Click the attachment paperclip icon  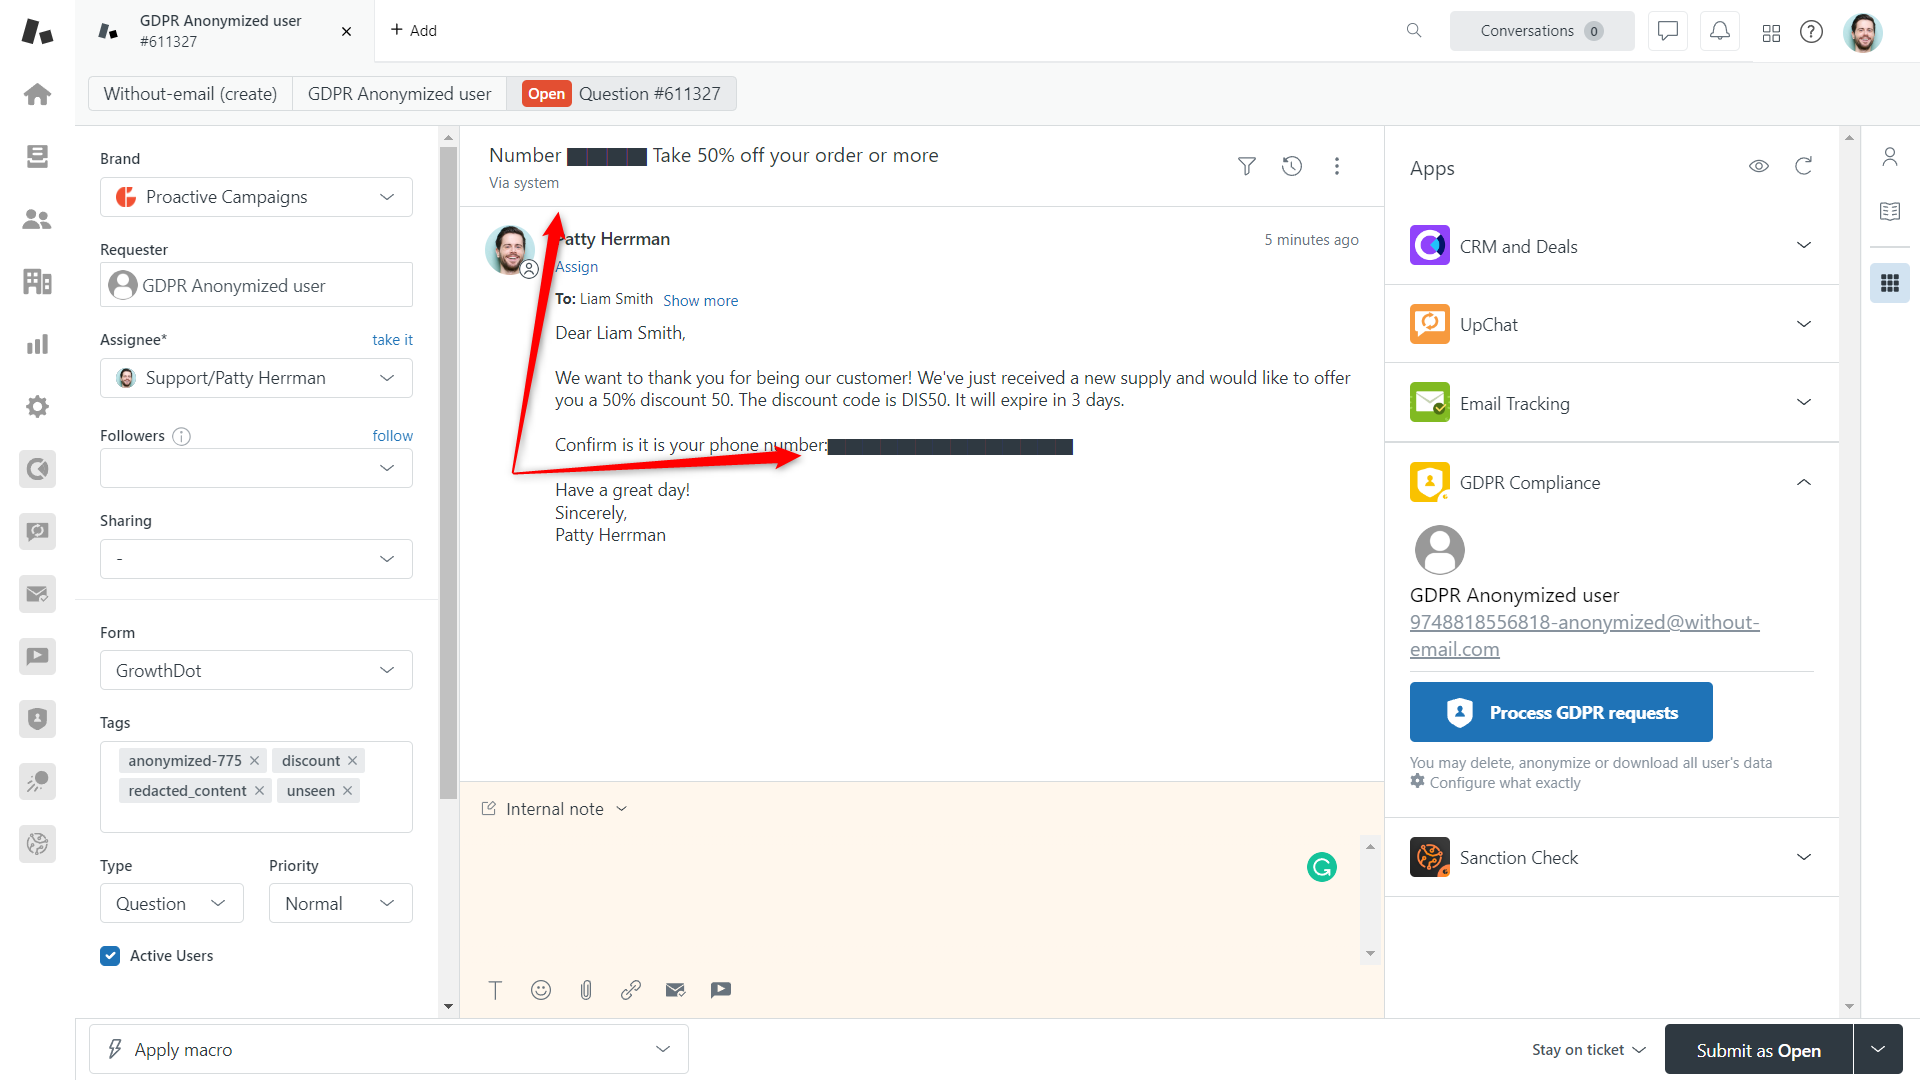587,989
